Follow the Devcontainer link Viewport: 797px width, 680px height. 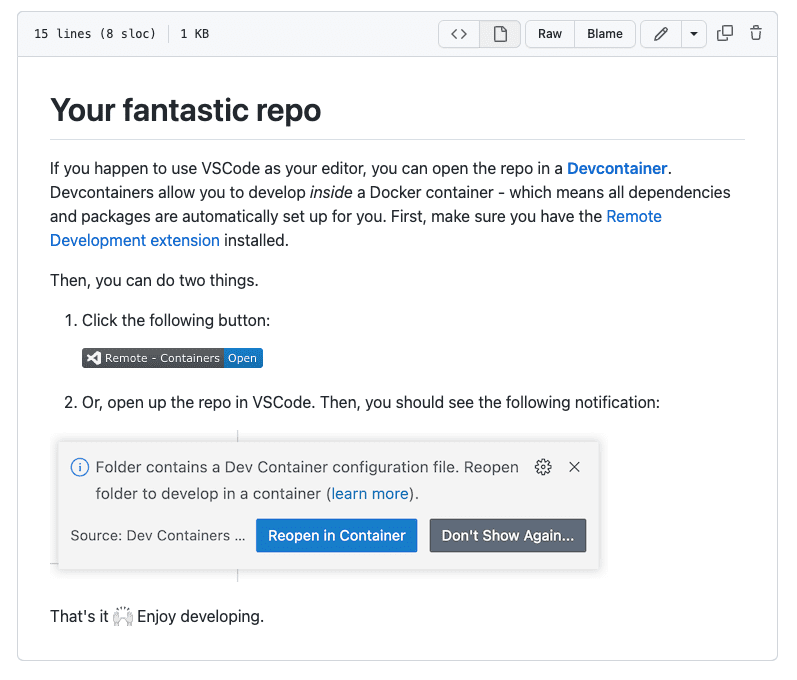[x=617, y=168]
